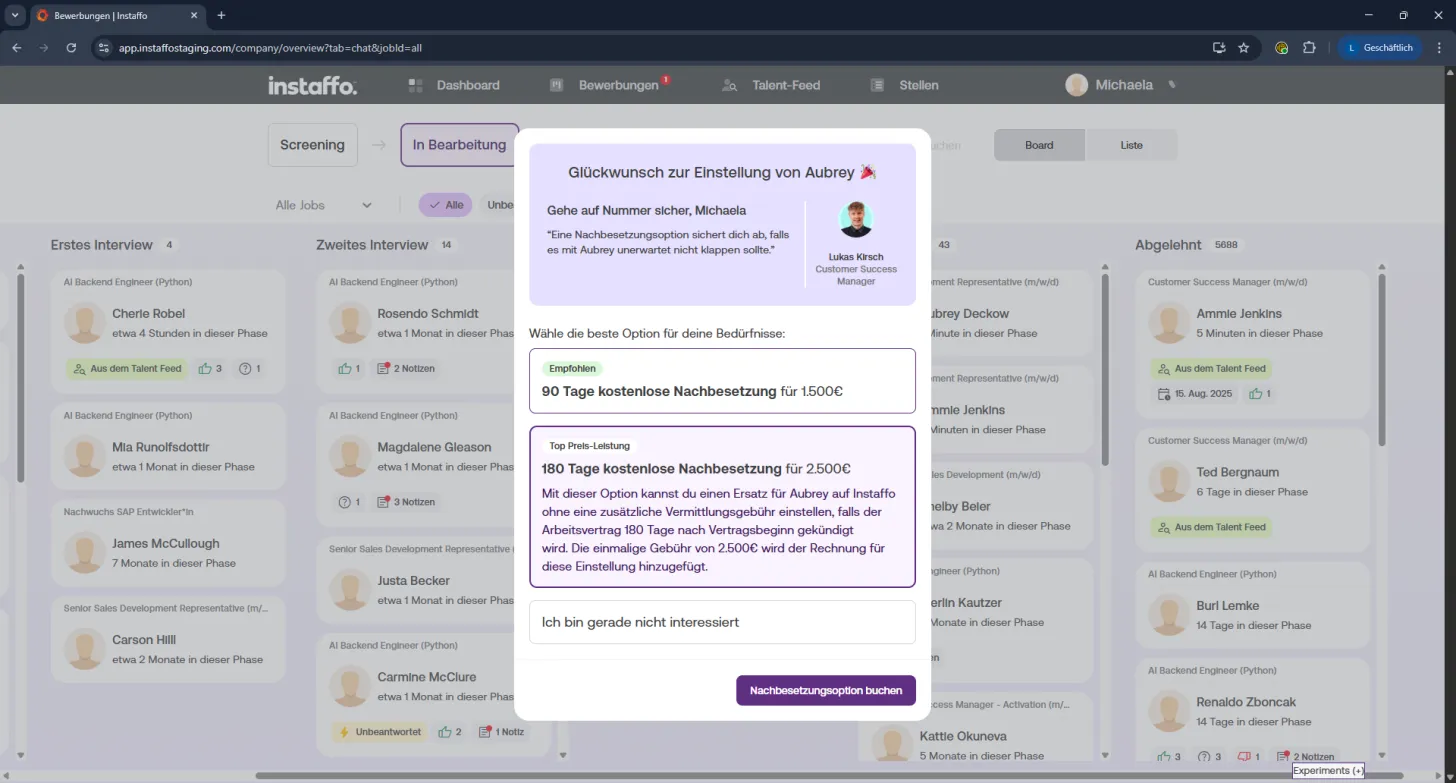The height and width of the screenshot is (783, 1456).
Task: Select the 90 Tage kostenlose Nachbesetzung option
Action: coord(722,381)
